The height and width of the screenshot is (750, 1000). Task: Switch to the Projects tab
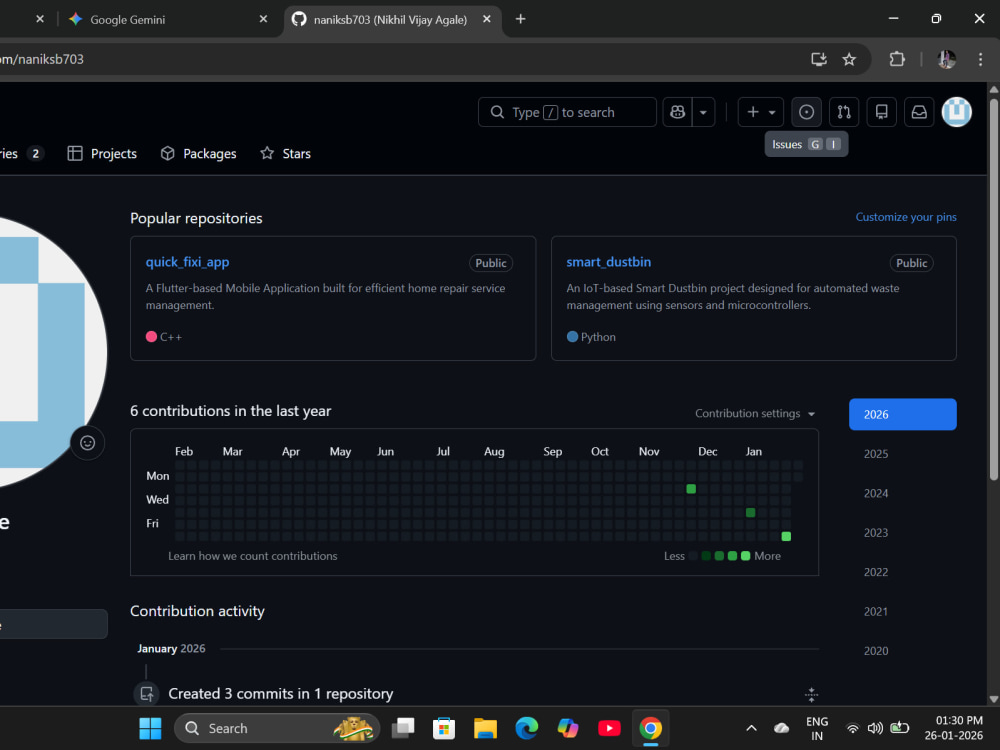[102, 154]
